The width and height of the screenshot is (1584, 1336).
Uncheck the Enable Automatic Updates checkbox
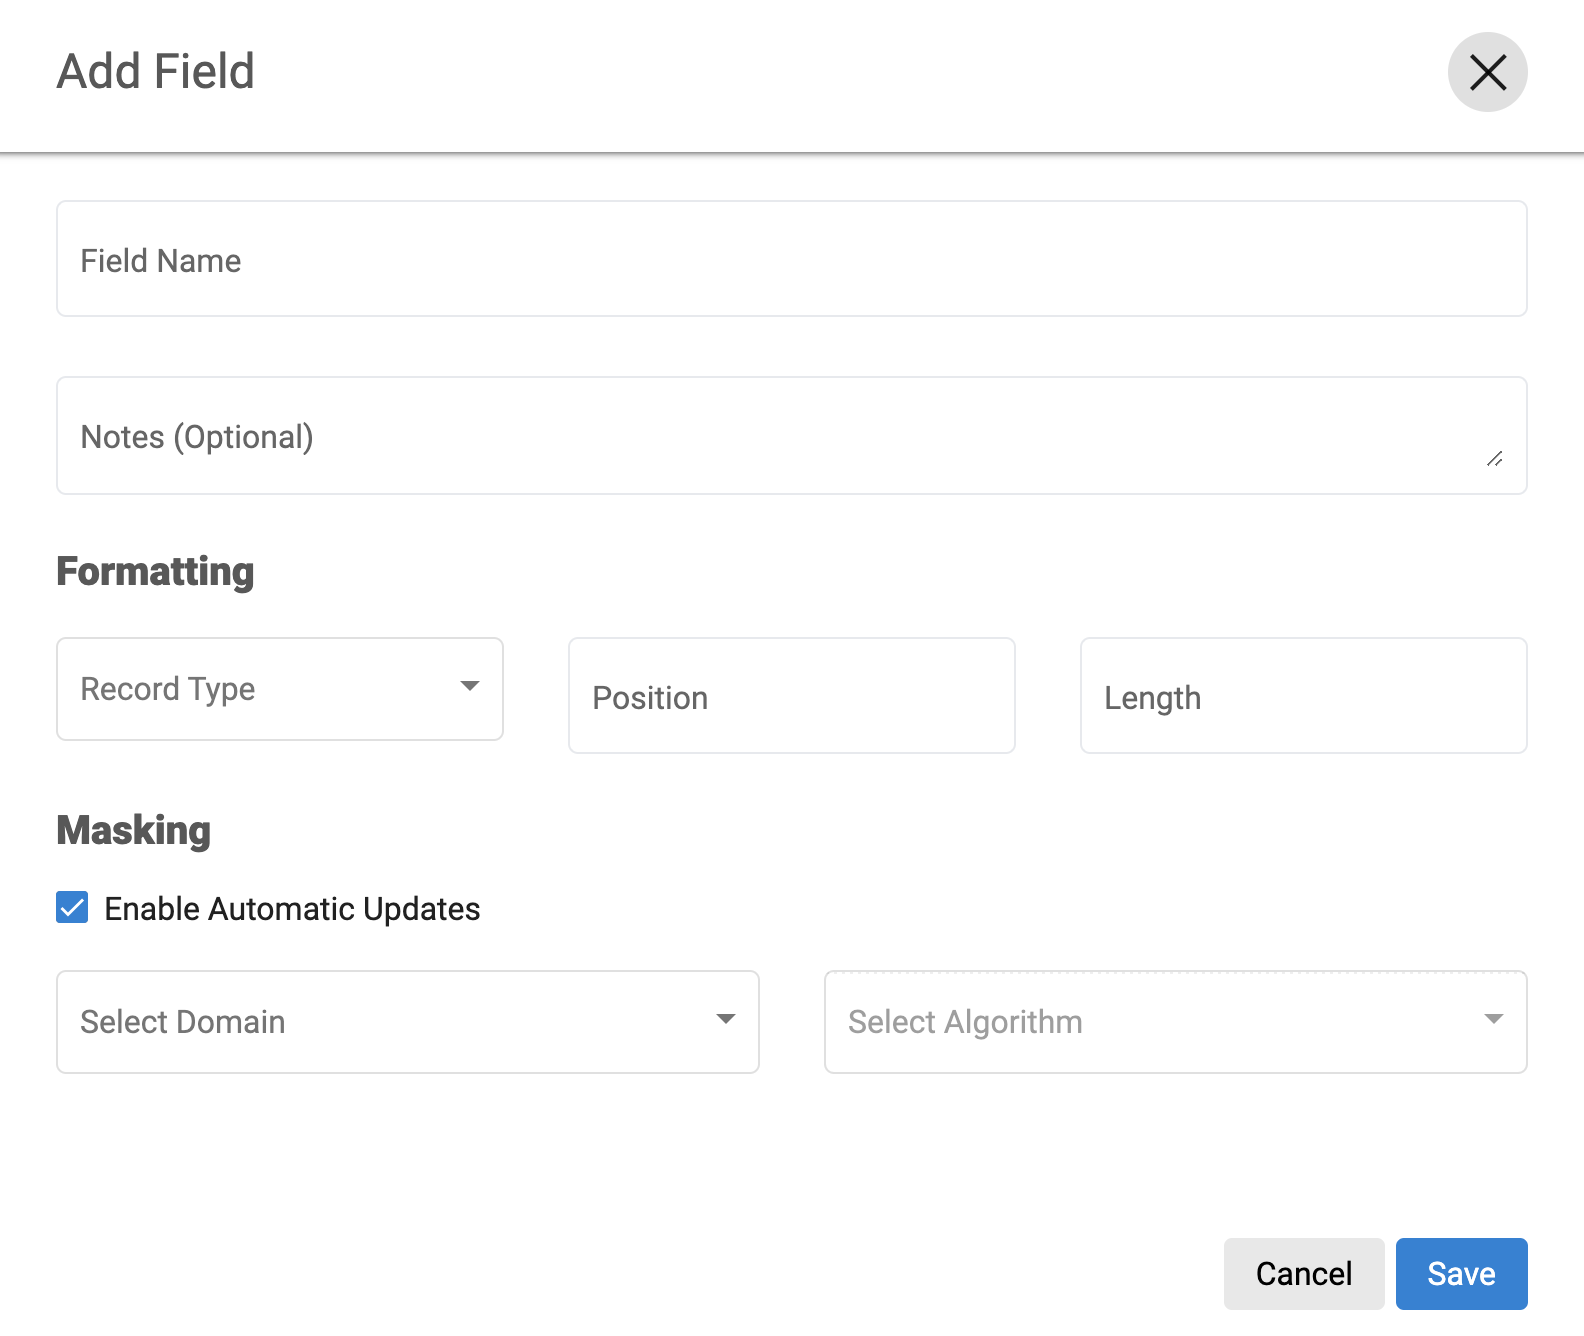72,908
